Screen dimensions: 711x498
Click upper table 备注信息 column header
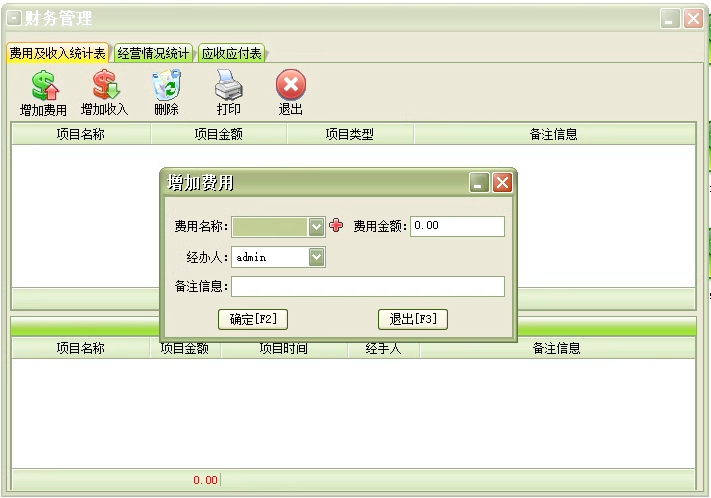click(554, 134)
